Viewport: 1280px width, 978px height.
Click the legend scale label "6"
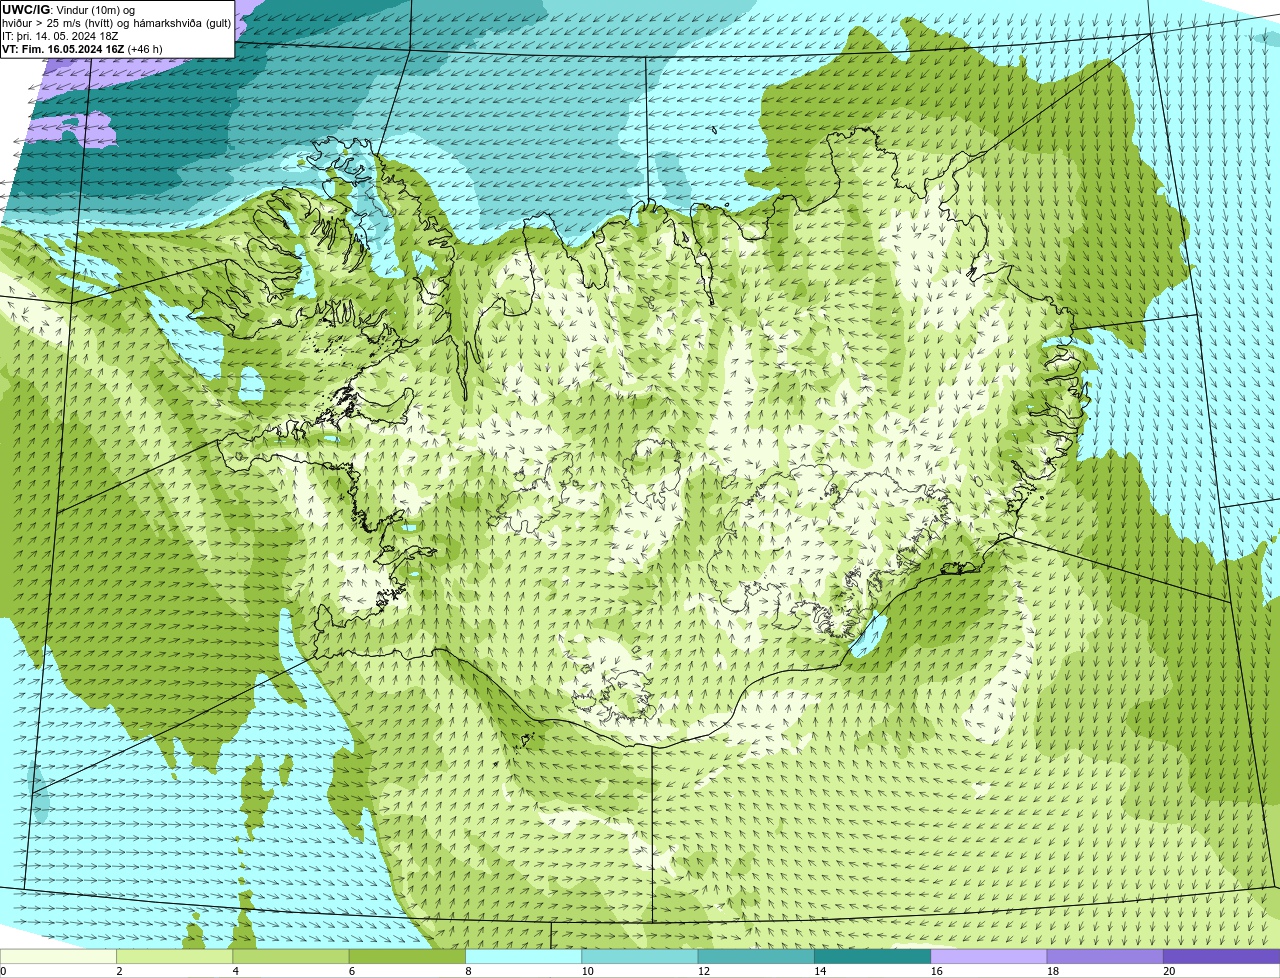pyautogui.click(x=352, y=971)
